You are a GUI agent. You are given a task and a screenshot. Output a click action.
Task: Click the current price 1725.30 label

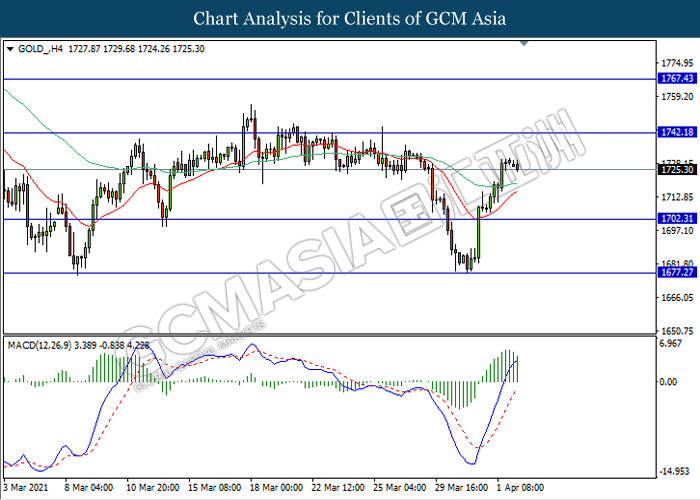(x=677, y=170)
